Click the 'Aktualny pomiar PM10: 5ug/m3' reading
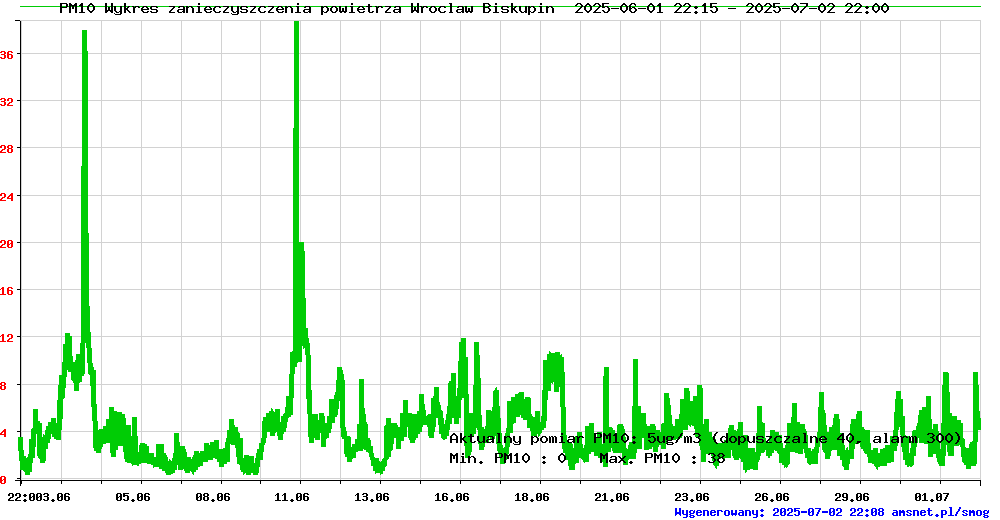This screenshot has height=520, width=1000. 575,438
